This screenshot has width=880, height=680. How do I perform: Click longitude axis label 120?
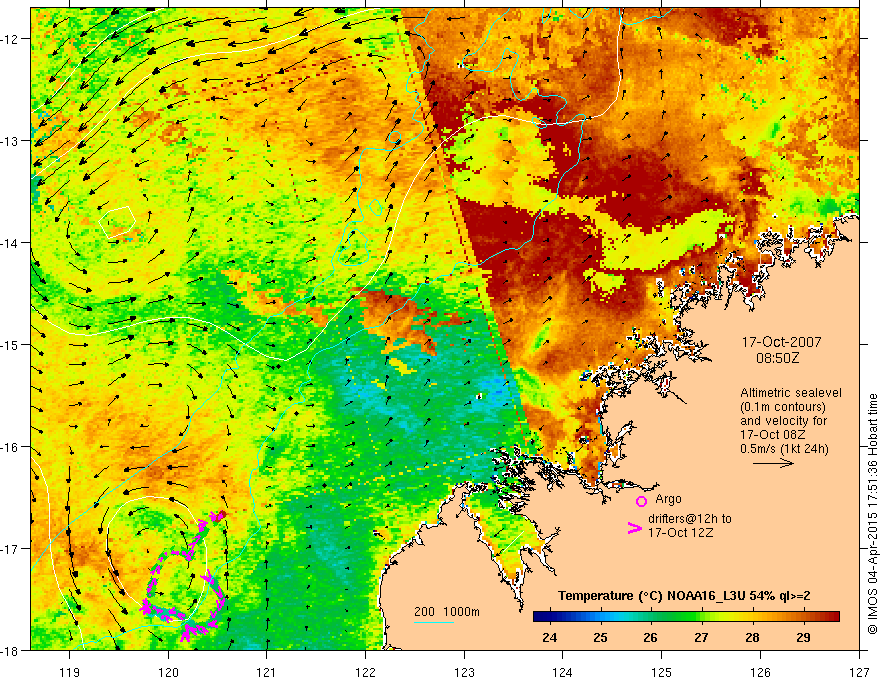click(168, 672)
